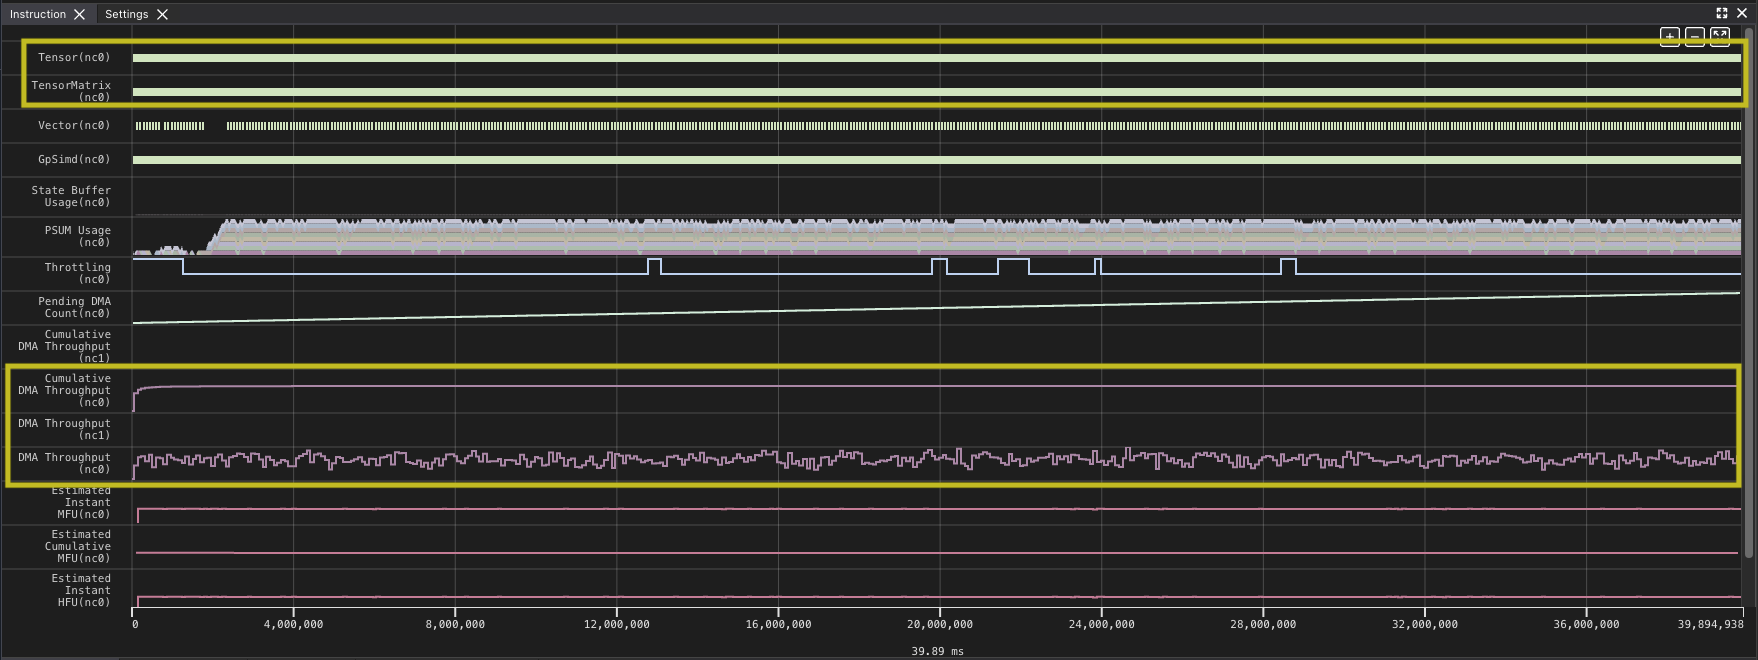The image size is (1758, 660).
Task: Click the 4,000,000 tick on time axis
Action: (x=293, y=624)
